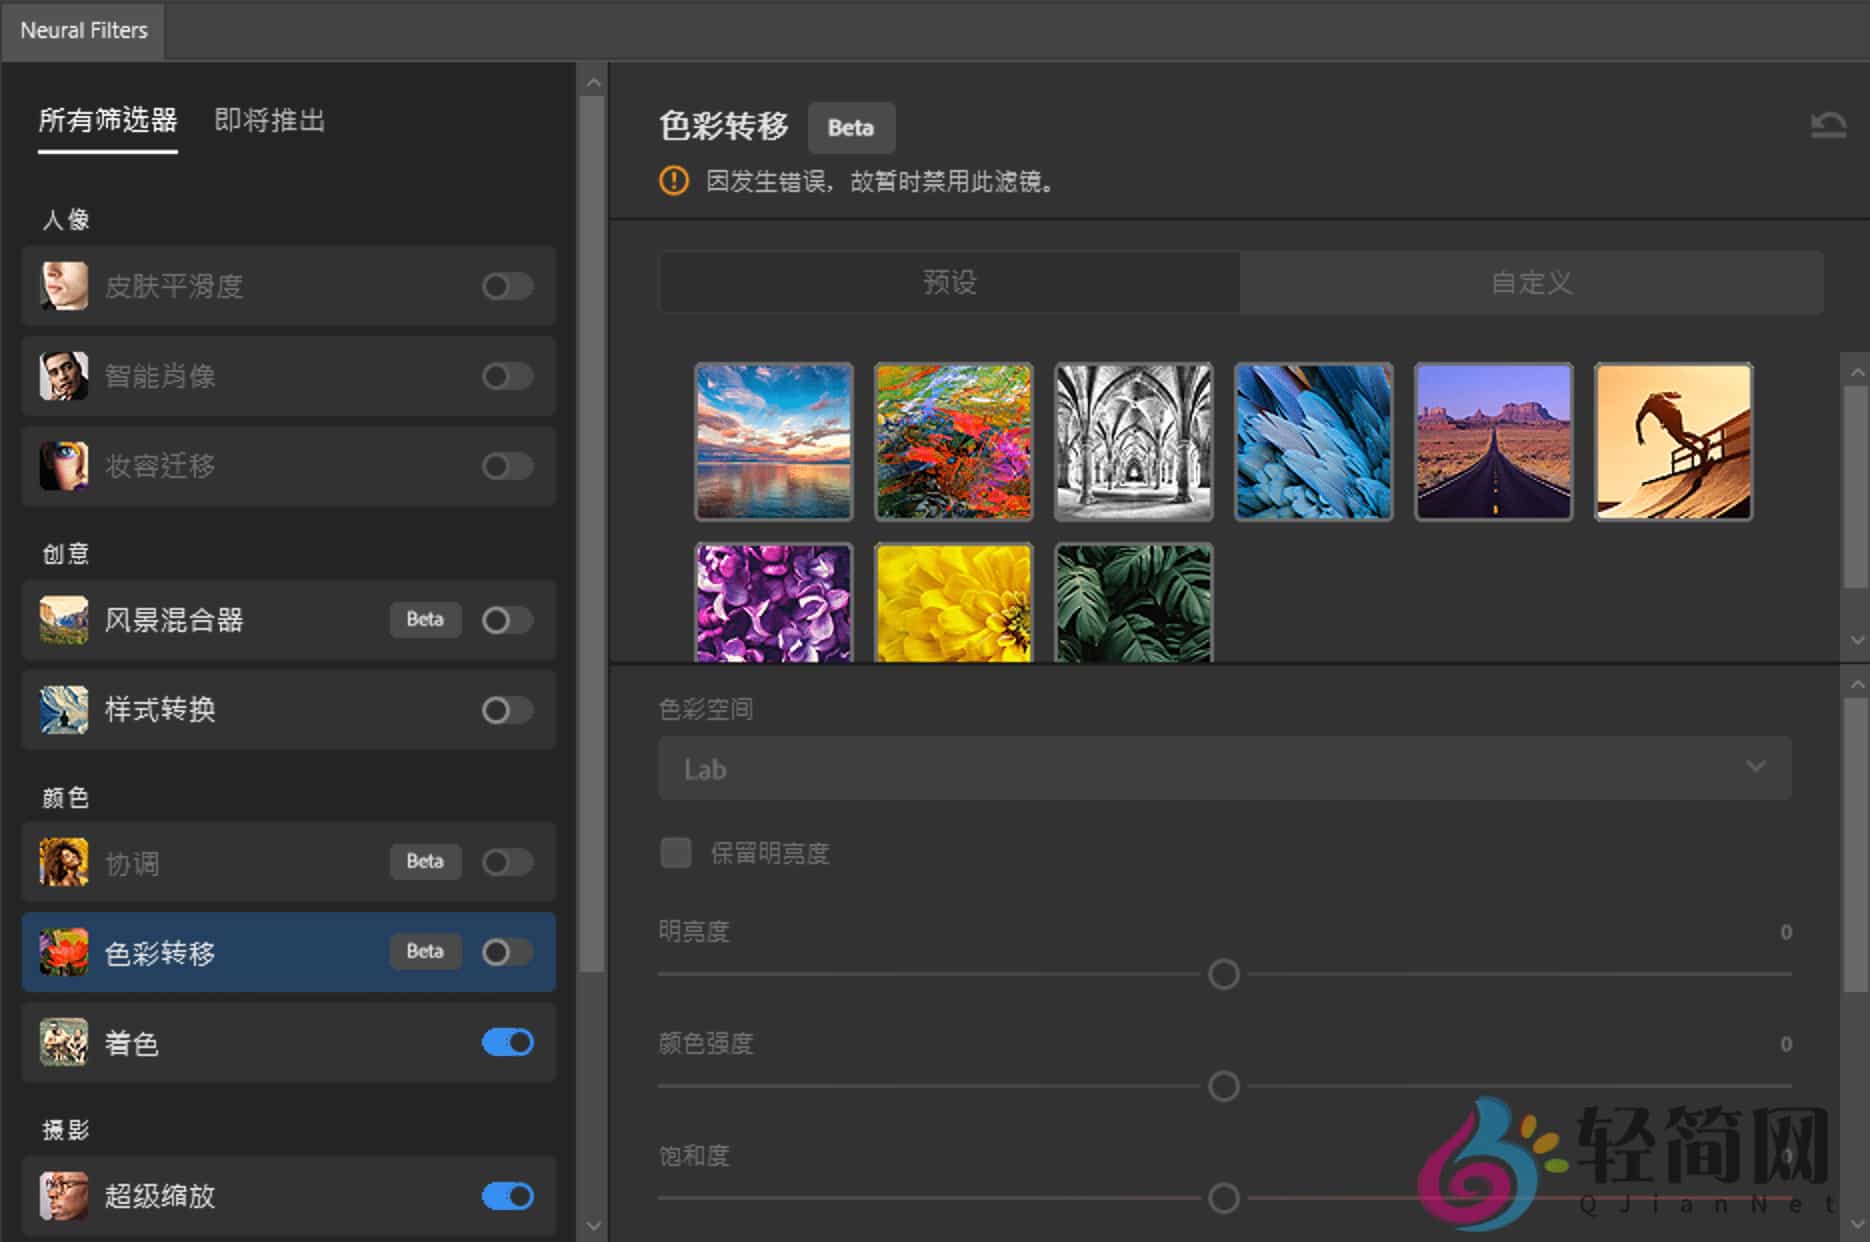Enable the 色彩转移 filter toggle switch
Viewport: 1870px width, 1242px height.
point(506,952)
